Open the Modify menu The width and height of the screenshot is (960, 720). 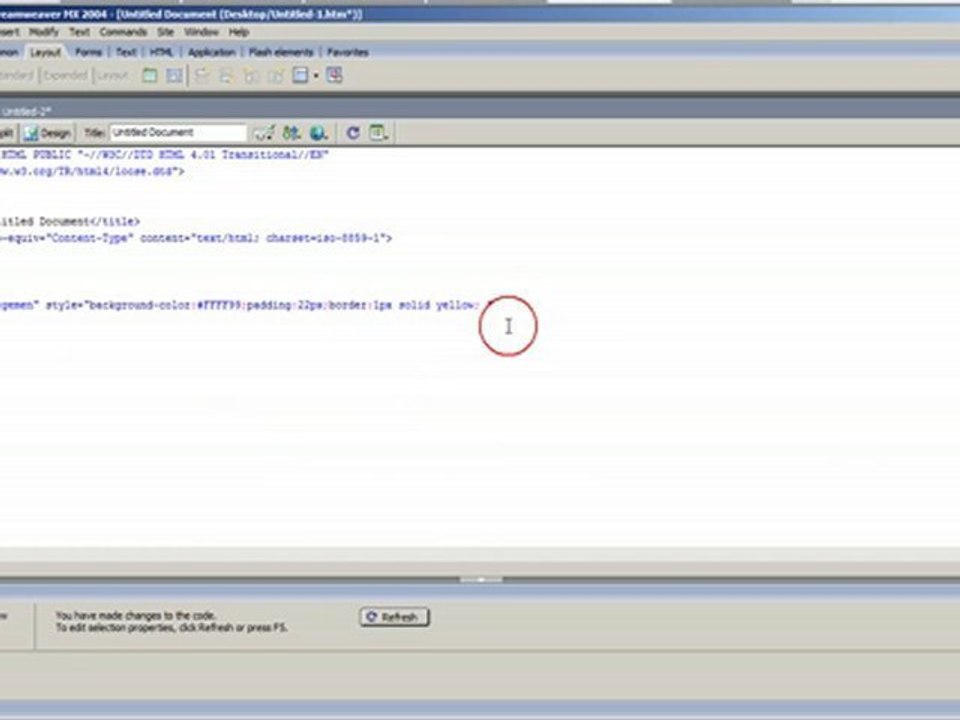43,32
